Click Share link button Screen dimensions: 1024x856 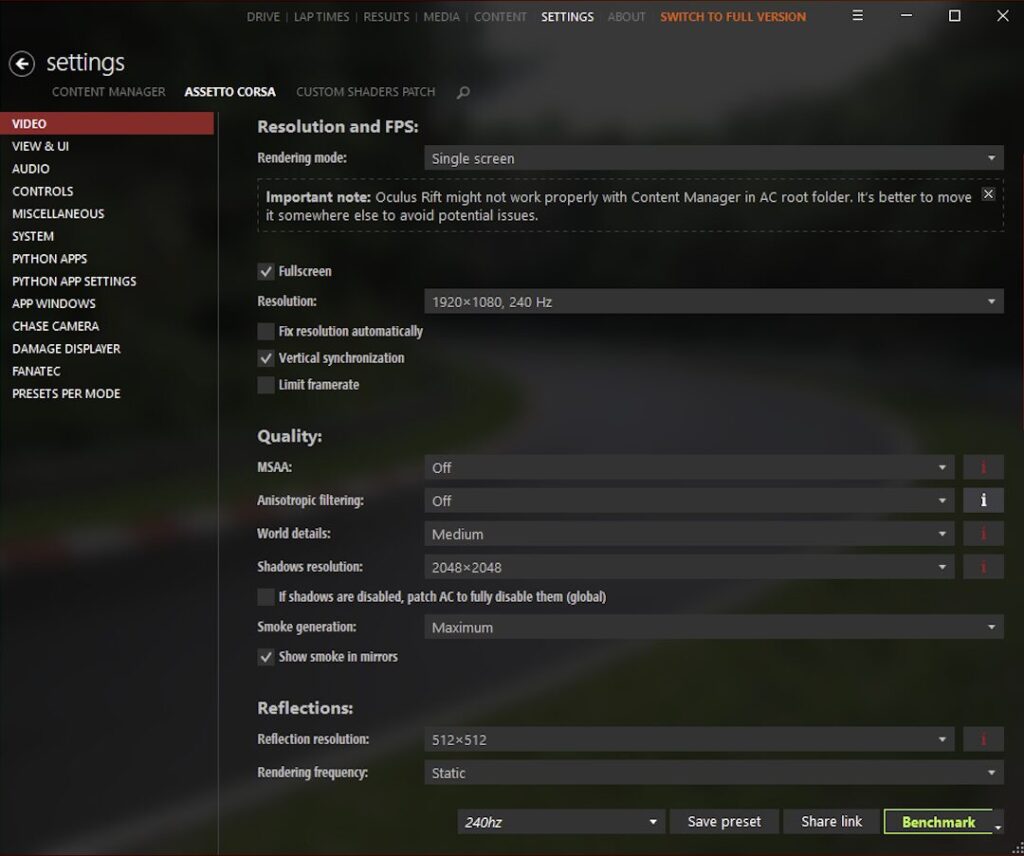click(x=831, y=821)
